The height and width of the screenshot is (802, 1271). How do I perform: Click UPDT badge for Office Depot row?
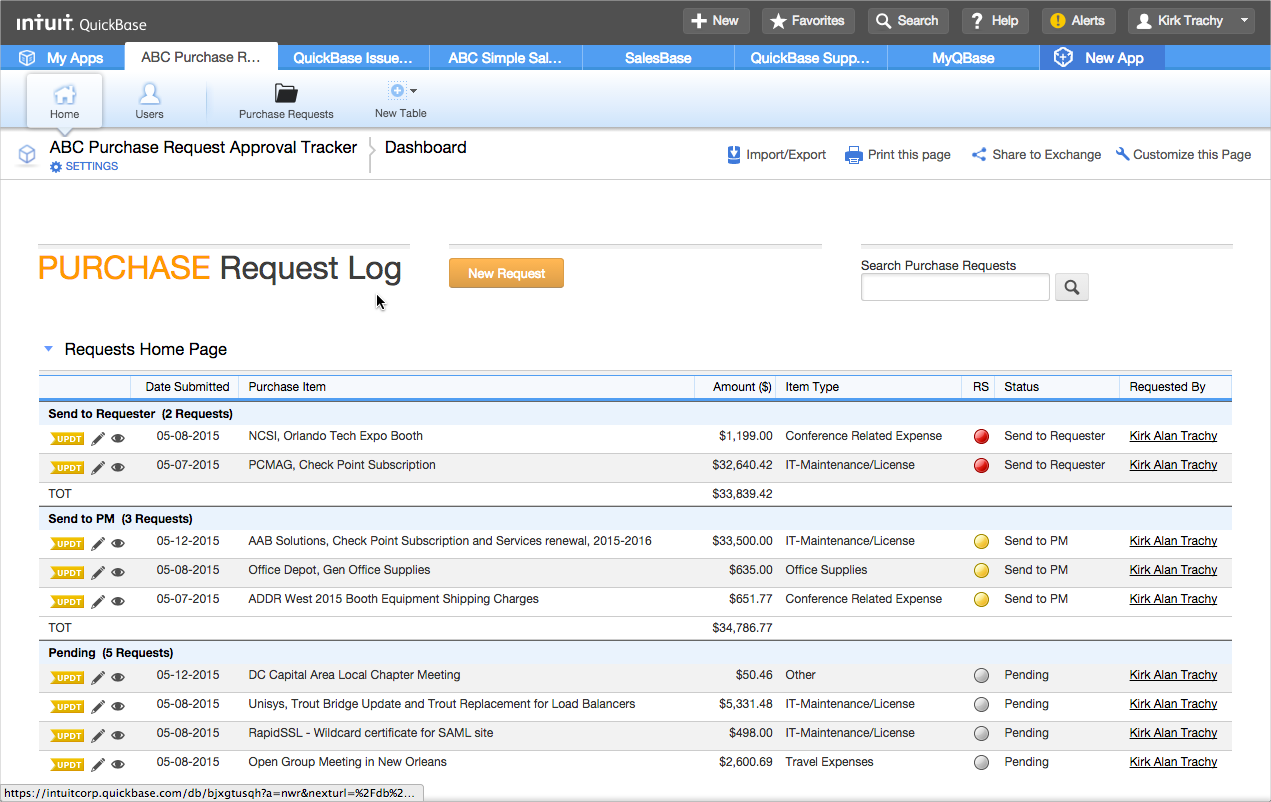tap(67, 572)
